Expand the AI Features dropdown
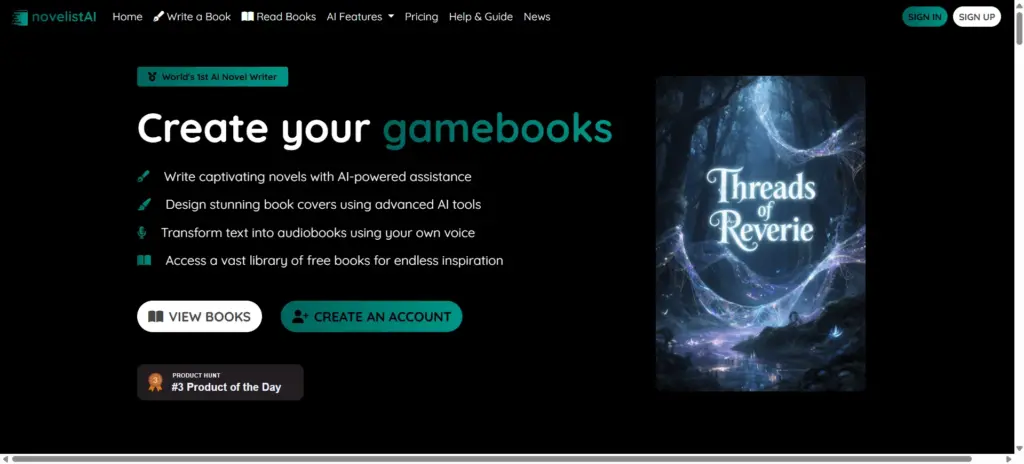The image size is (1024, 464). pyautogui.click(x=360, y=17)
